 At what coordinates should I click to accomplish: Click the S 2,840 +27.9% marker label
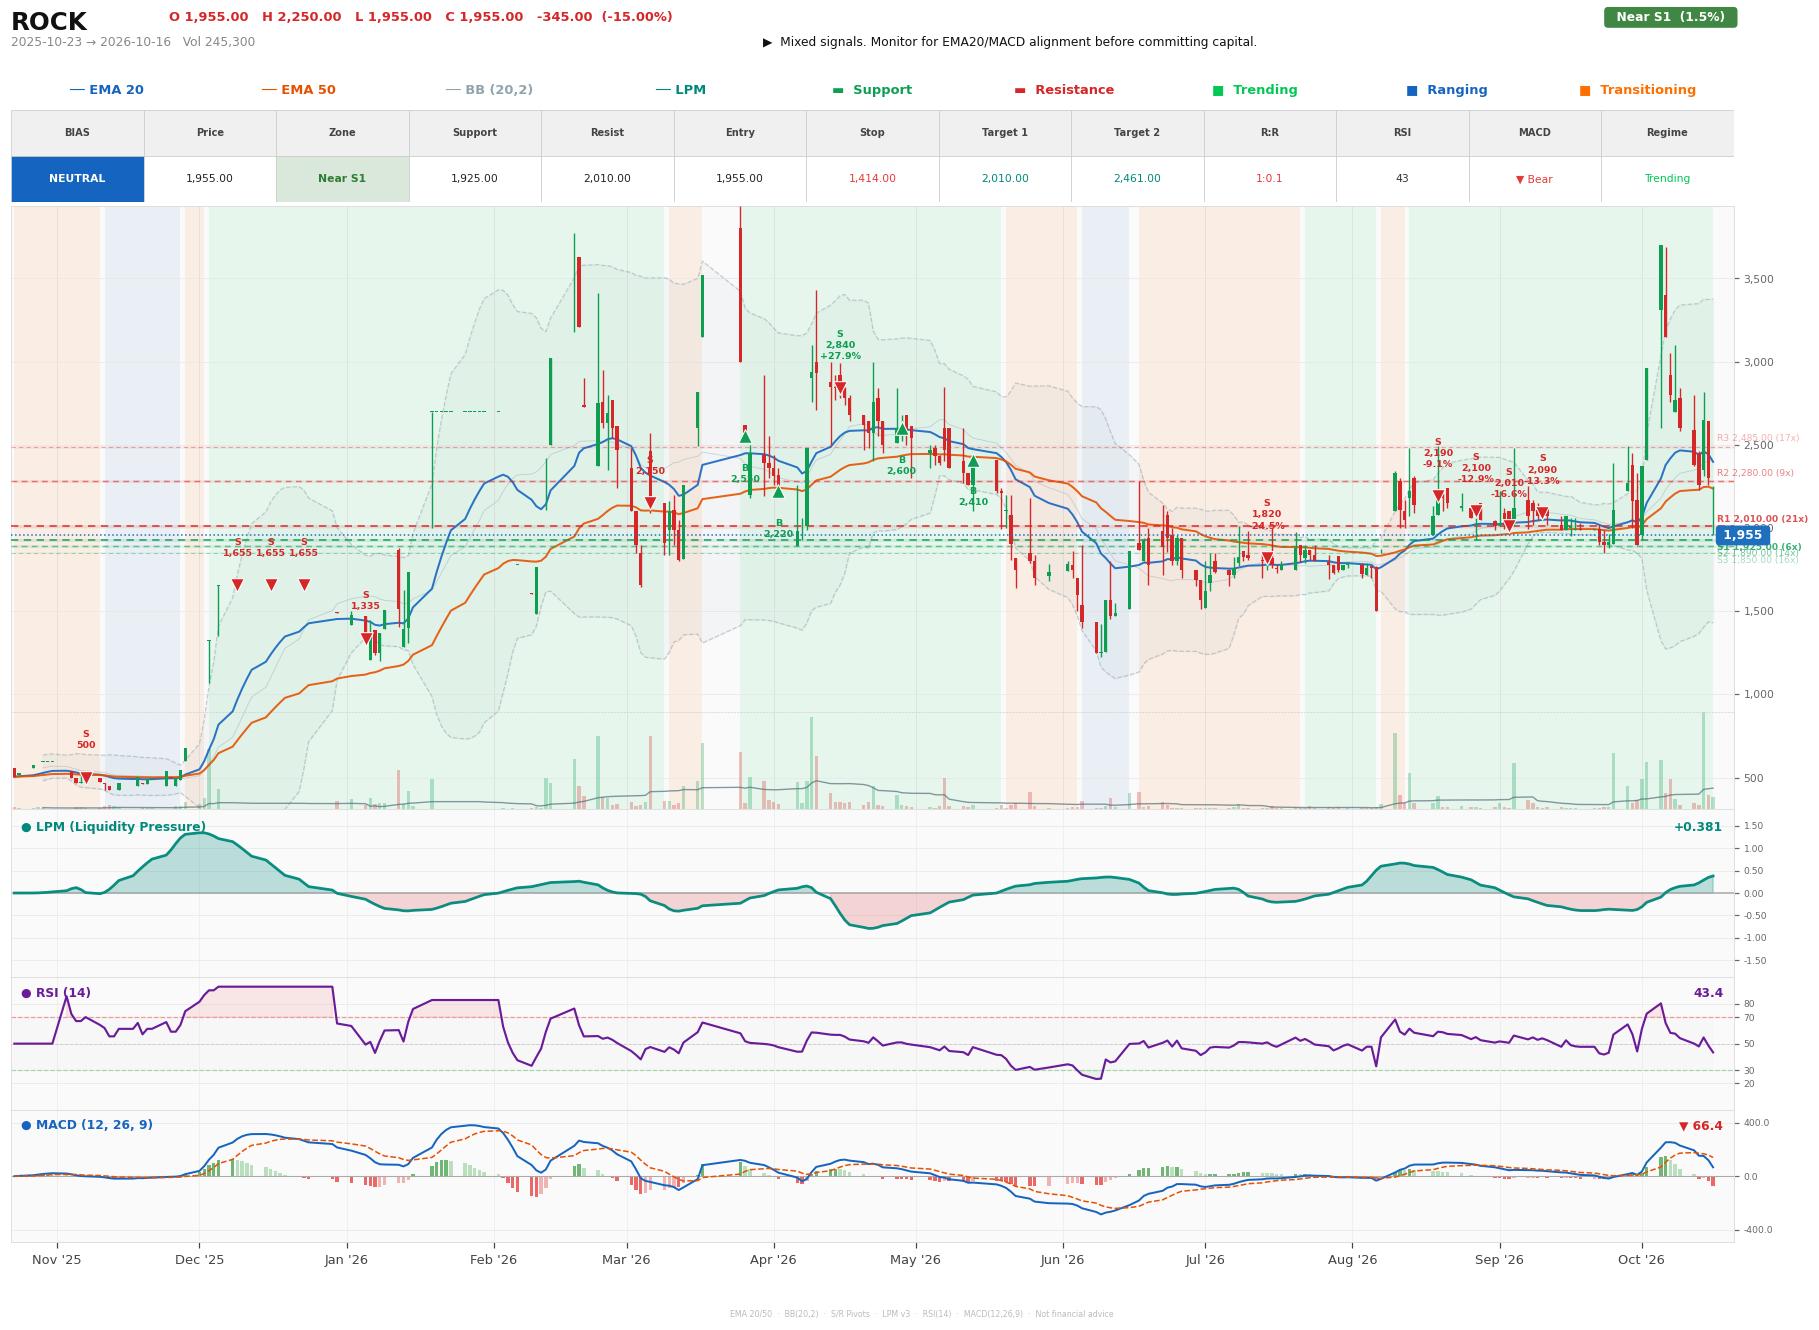pos(840,345)
